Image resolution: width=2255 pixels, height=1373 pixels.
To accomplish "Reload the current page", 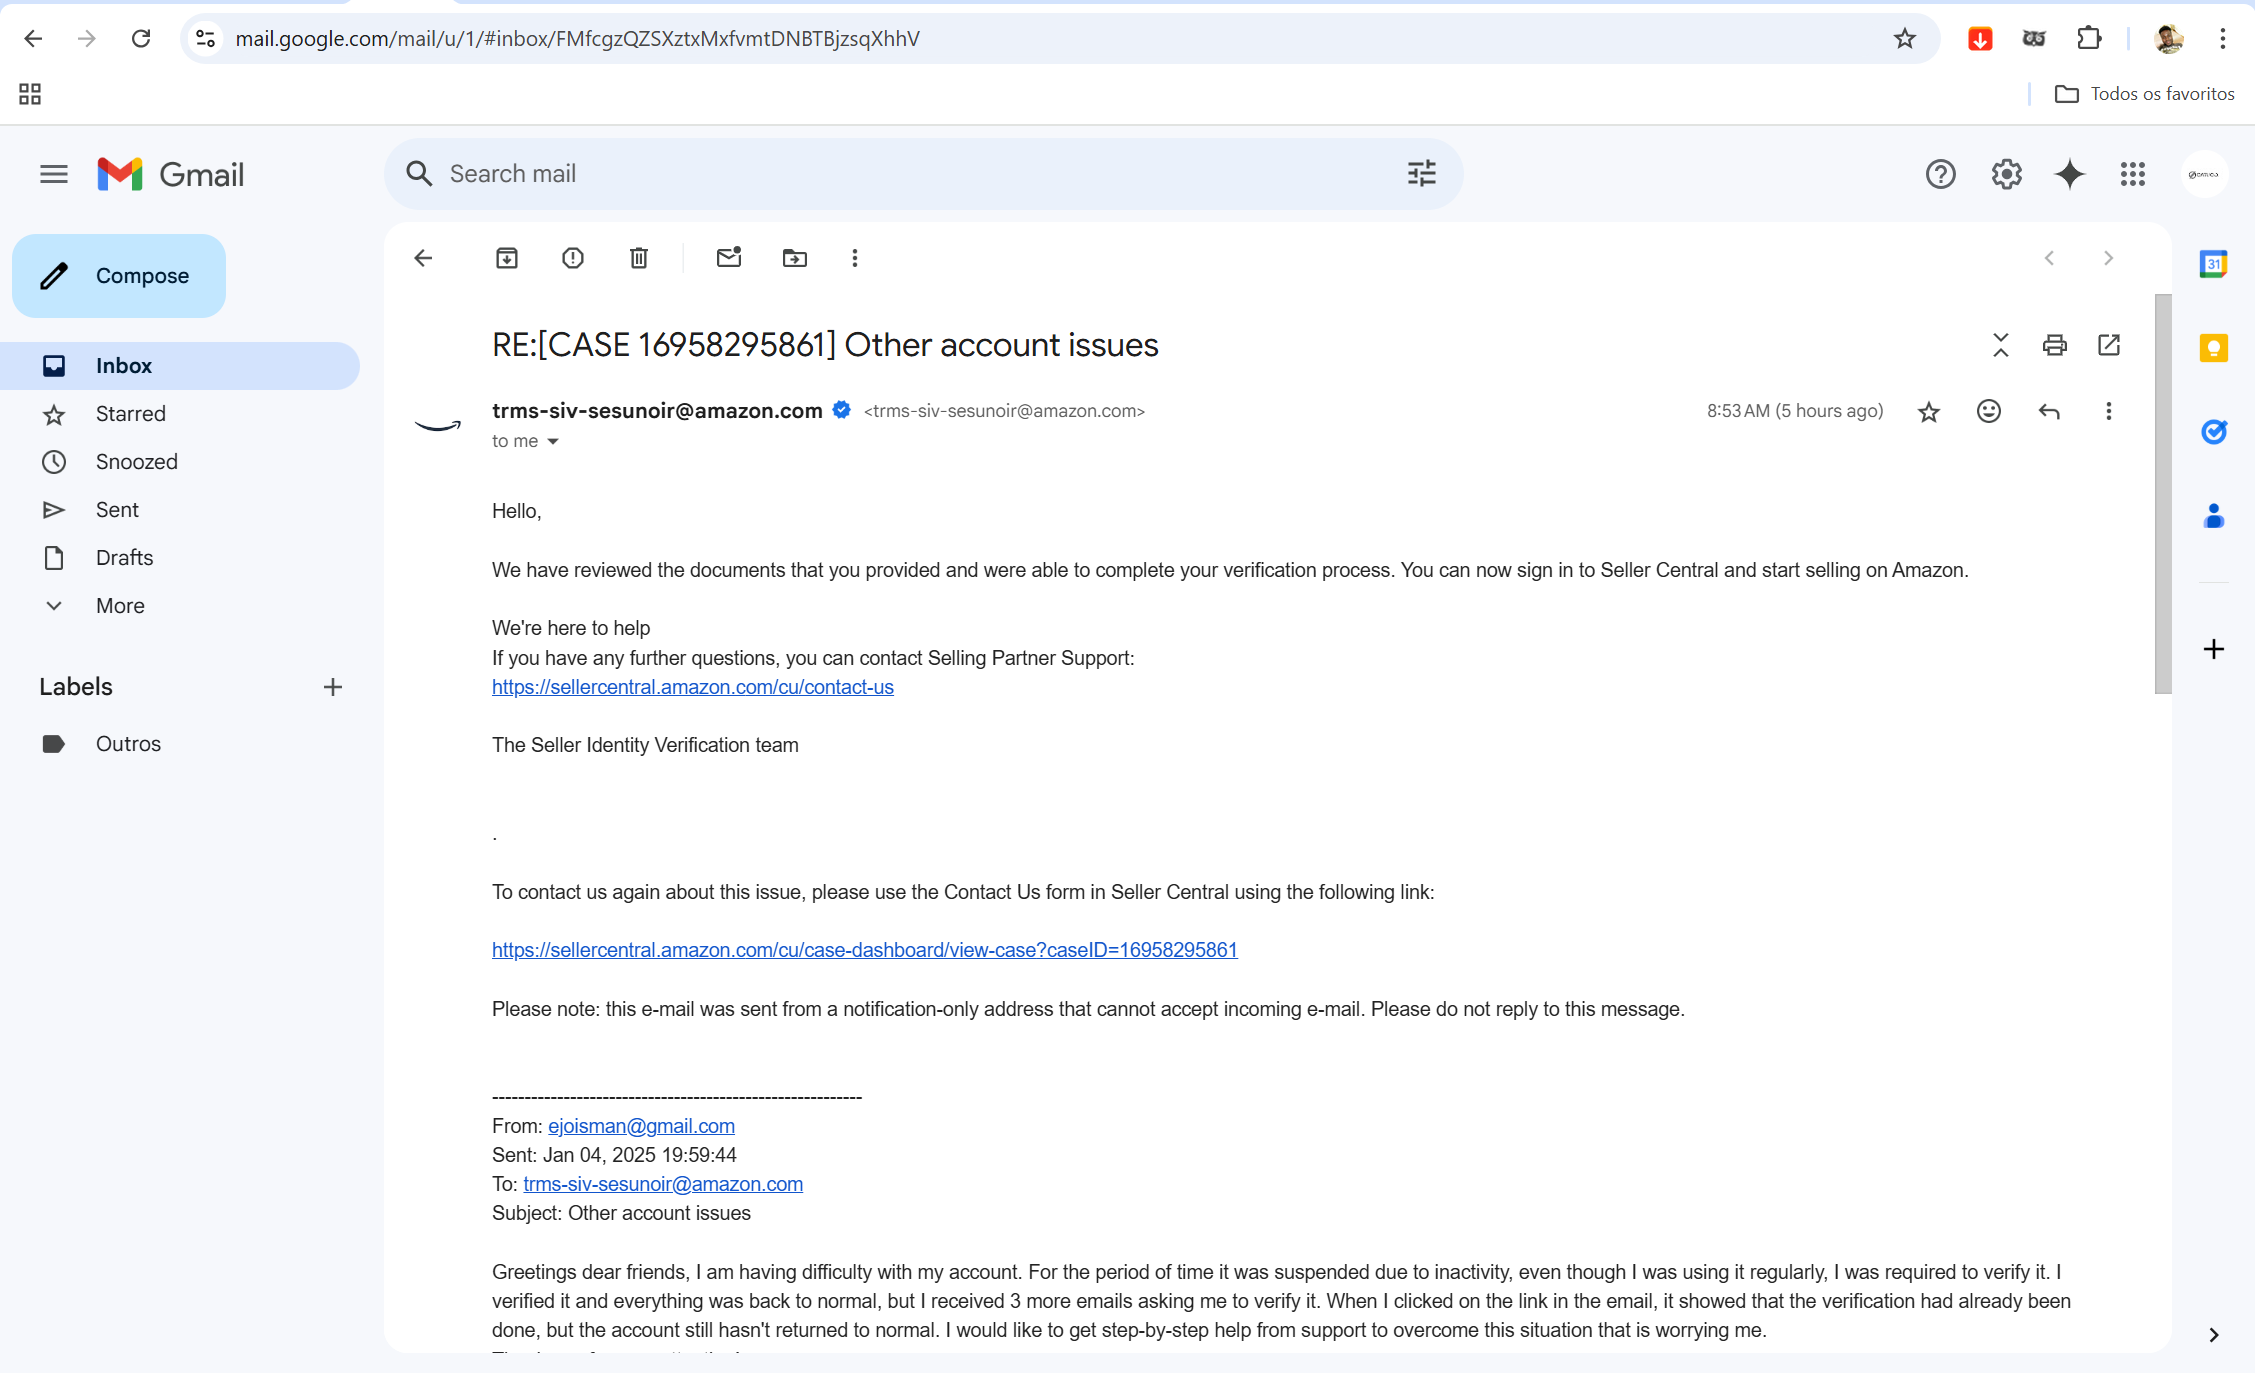I will click(x=141, y=38).
